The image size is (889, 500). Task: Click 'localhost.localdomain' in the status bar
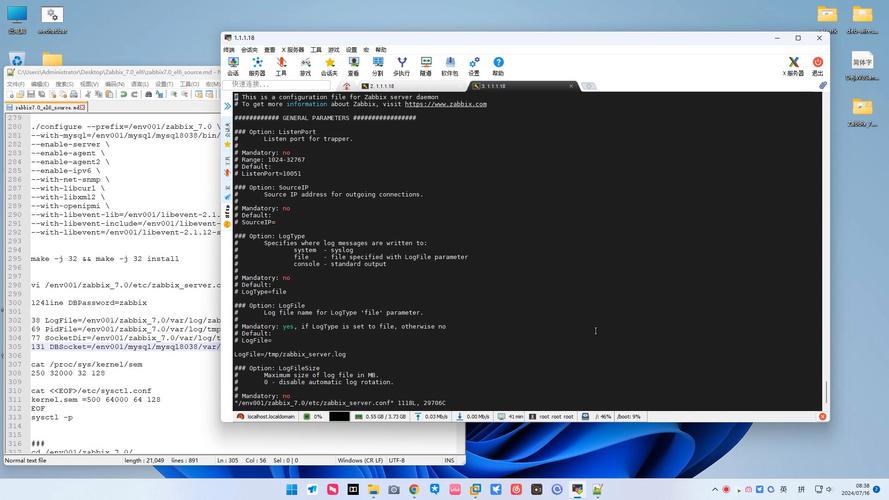pos(266,417)
